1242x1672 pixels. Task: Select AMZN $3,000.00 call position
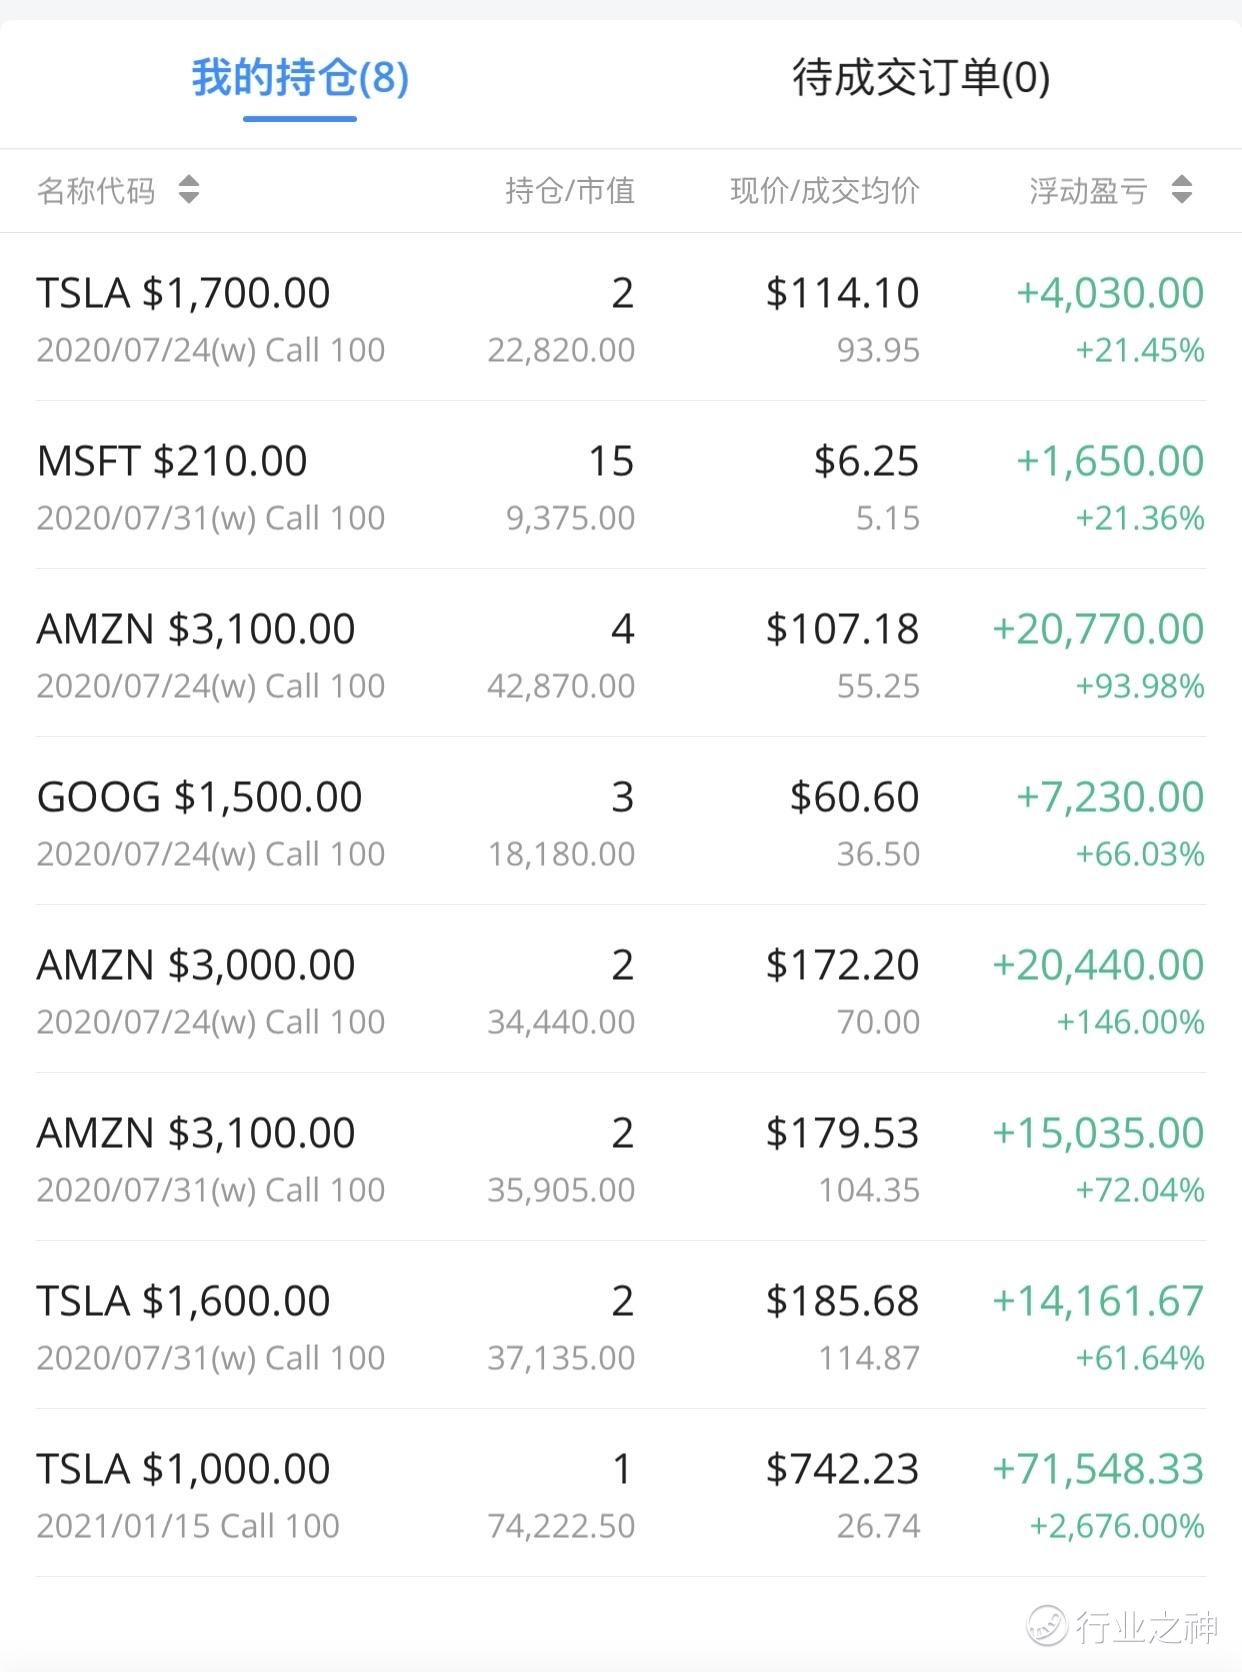point(620,990)
